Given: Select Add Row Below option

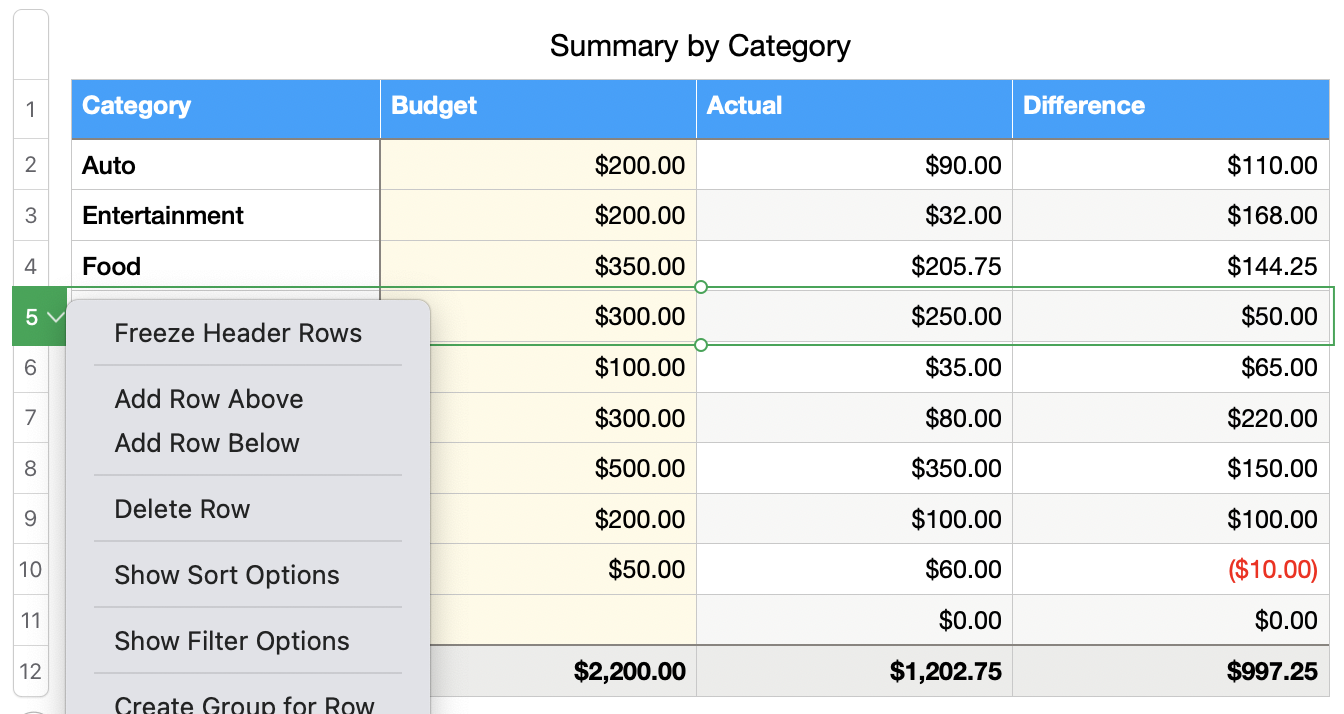Looking at the screenshot, I should [207, 443].
